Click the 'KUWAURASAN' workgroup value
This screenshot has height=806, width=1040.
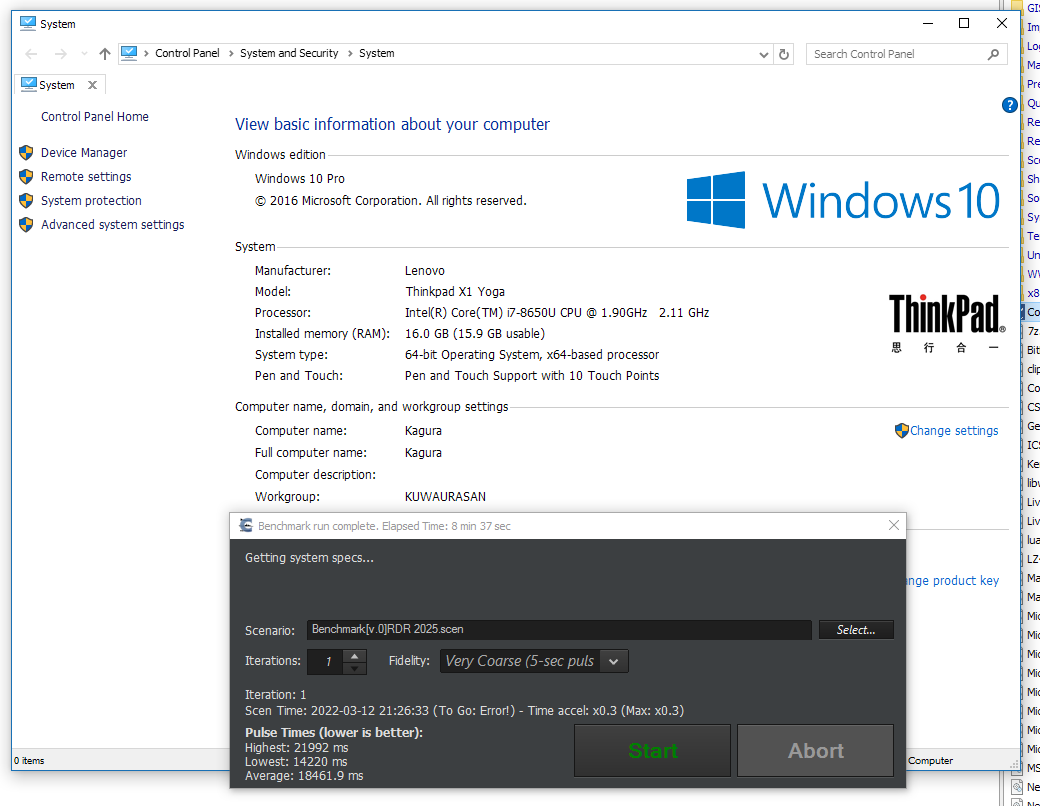click(x=445, y=496)
